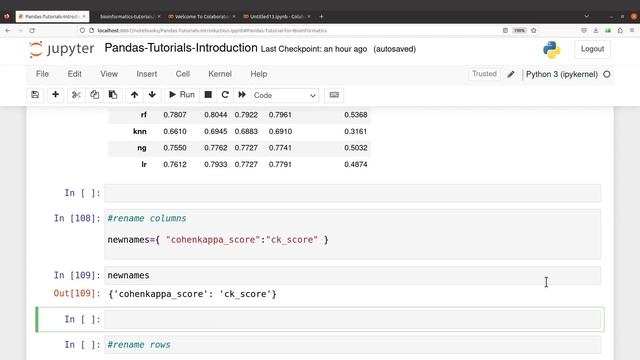Click the Logout button

(x=592, y=49)
